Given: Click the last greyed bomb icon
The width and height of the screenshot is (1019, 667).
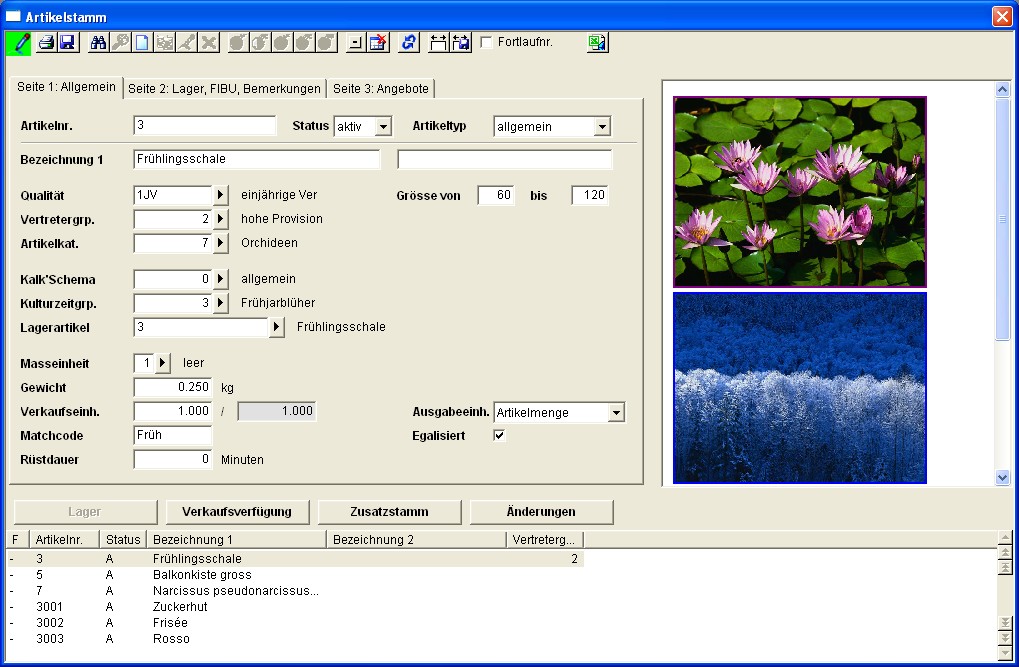Looking at the screenshot, I should [x=326, y=43].
